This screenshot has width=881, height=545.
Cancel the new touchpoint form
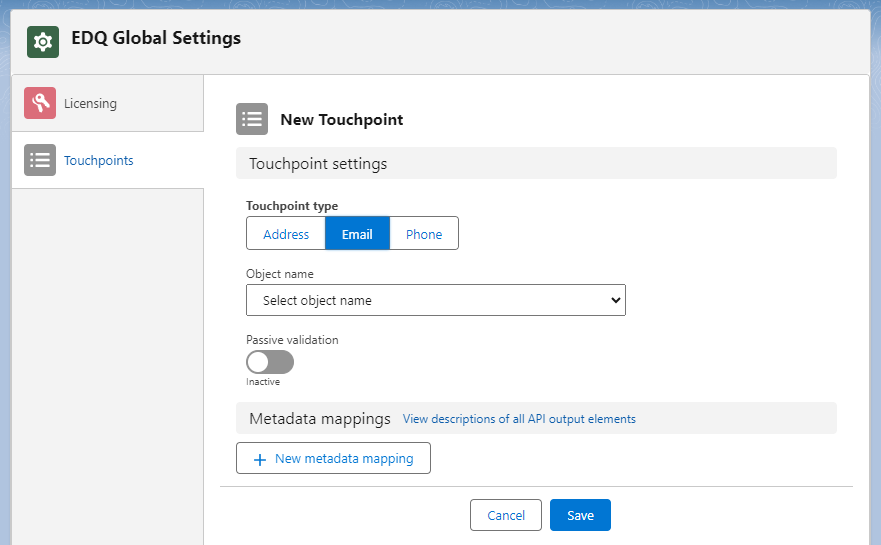[506, 515]
